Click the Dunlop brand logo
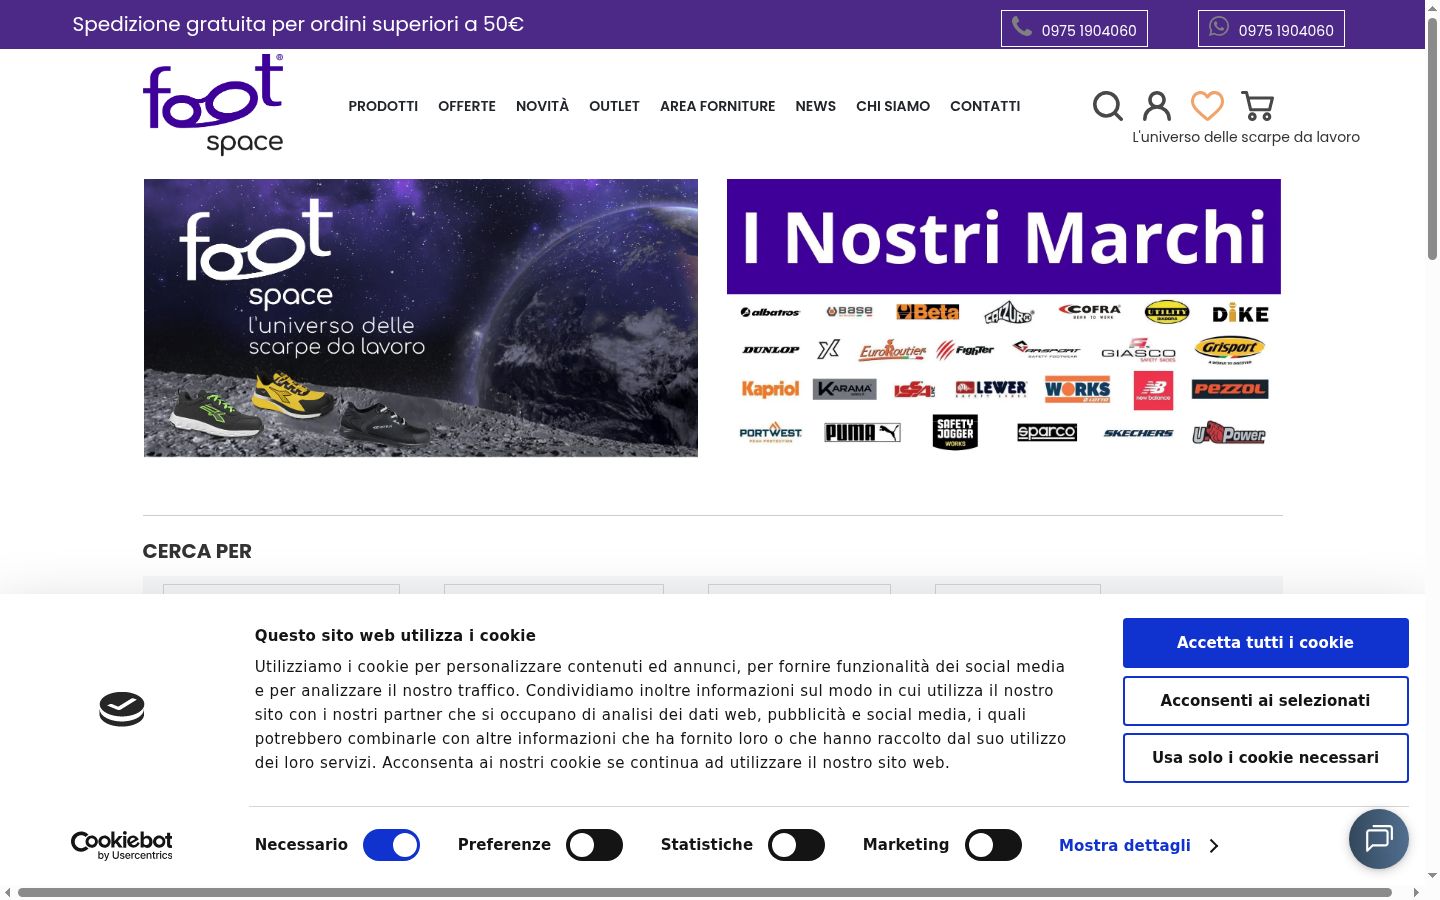This screenshot has height=900, width=1440. [x=771, y=350]
